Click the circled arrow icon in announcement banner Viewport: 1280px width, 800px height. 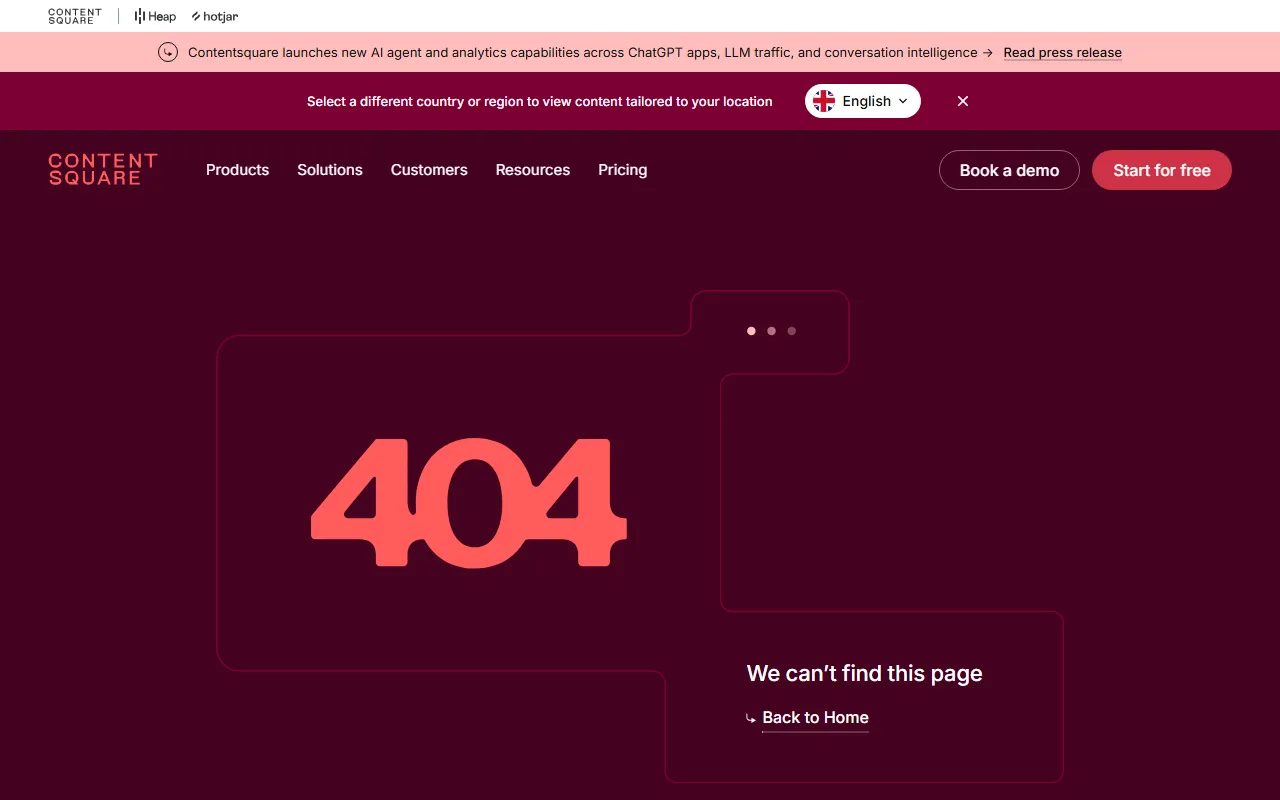168,53
